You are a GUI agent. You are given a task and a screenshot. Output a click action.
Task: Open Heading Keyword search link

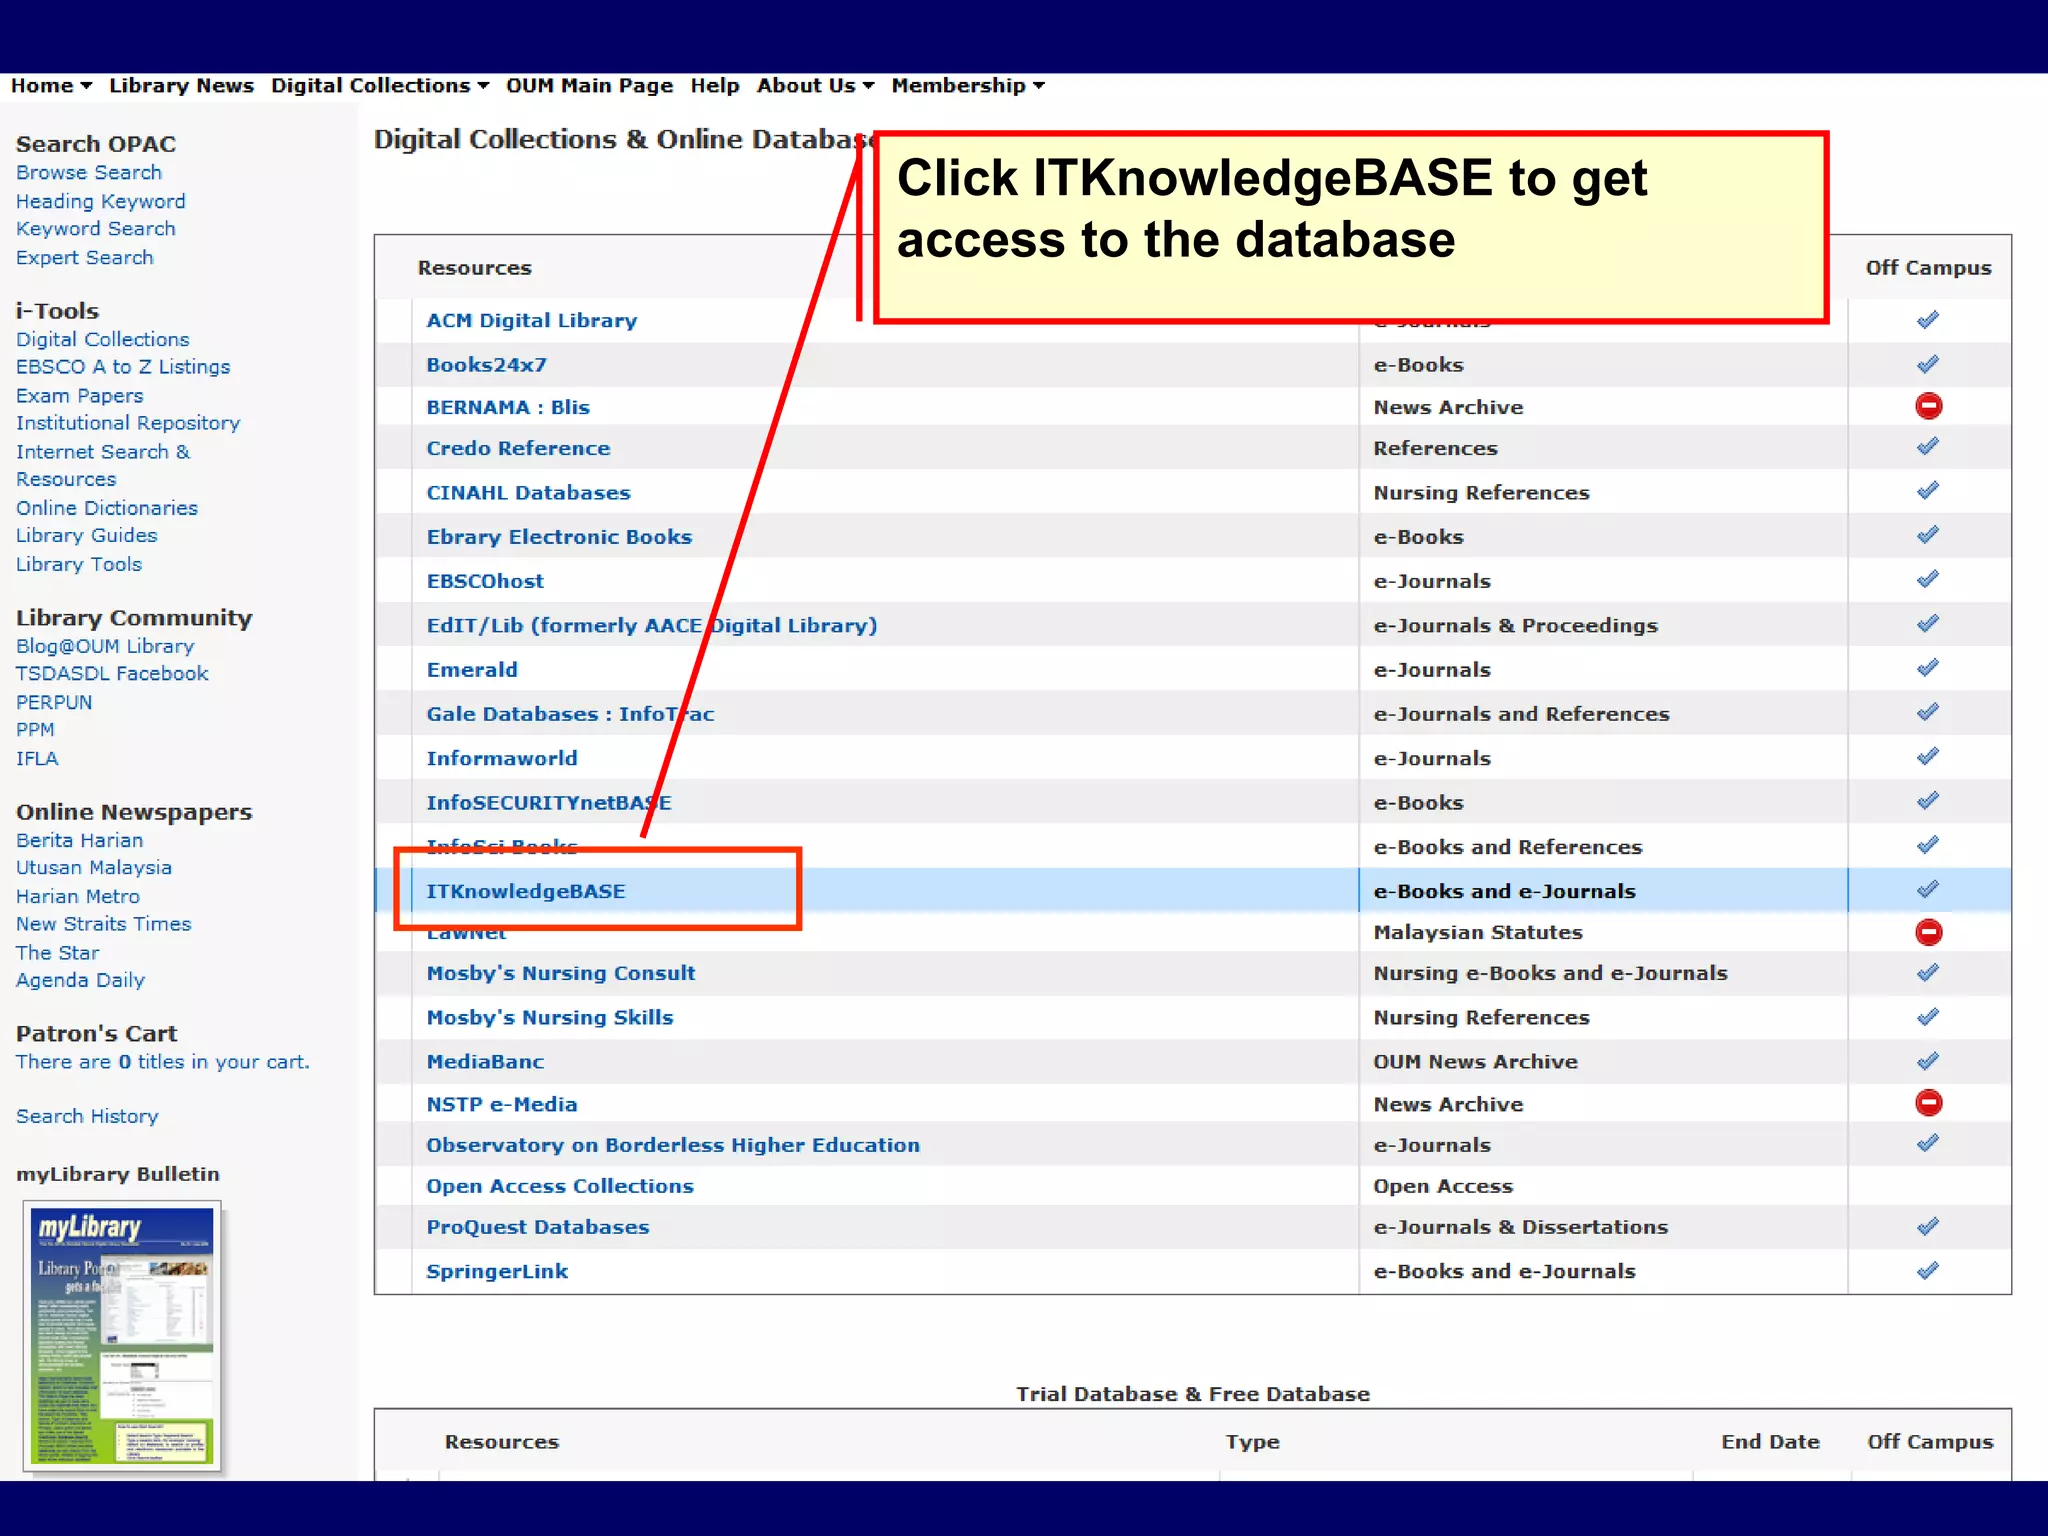pos(101,202)
